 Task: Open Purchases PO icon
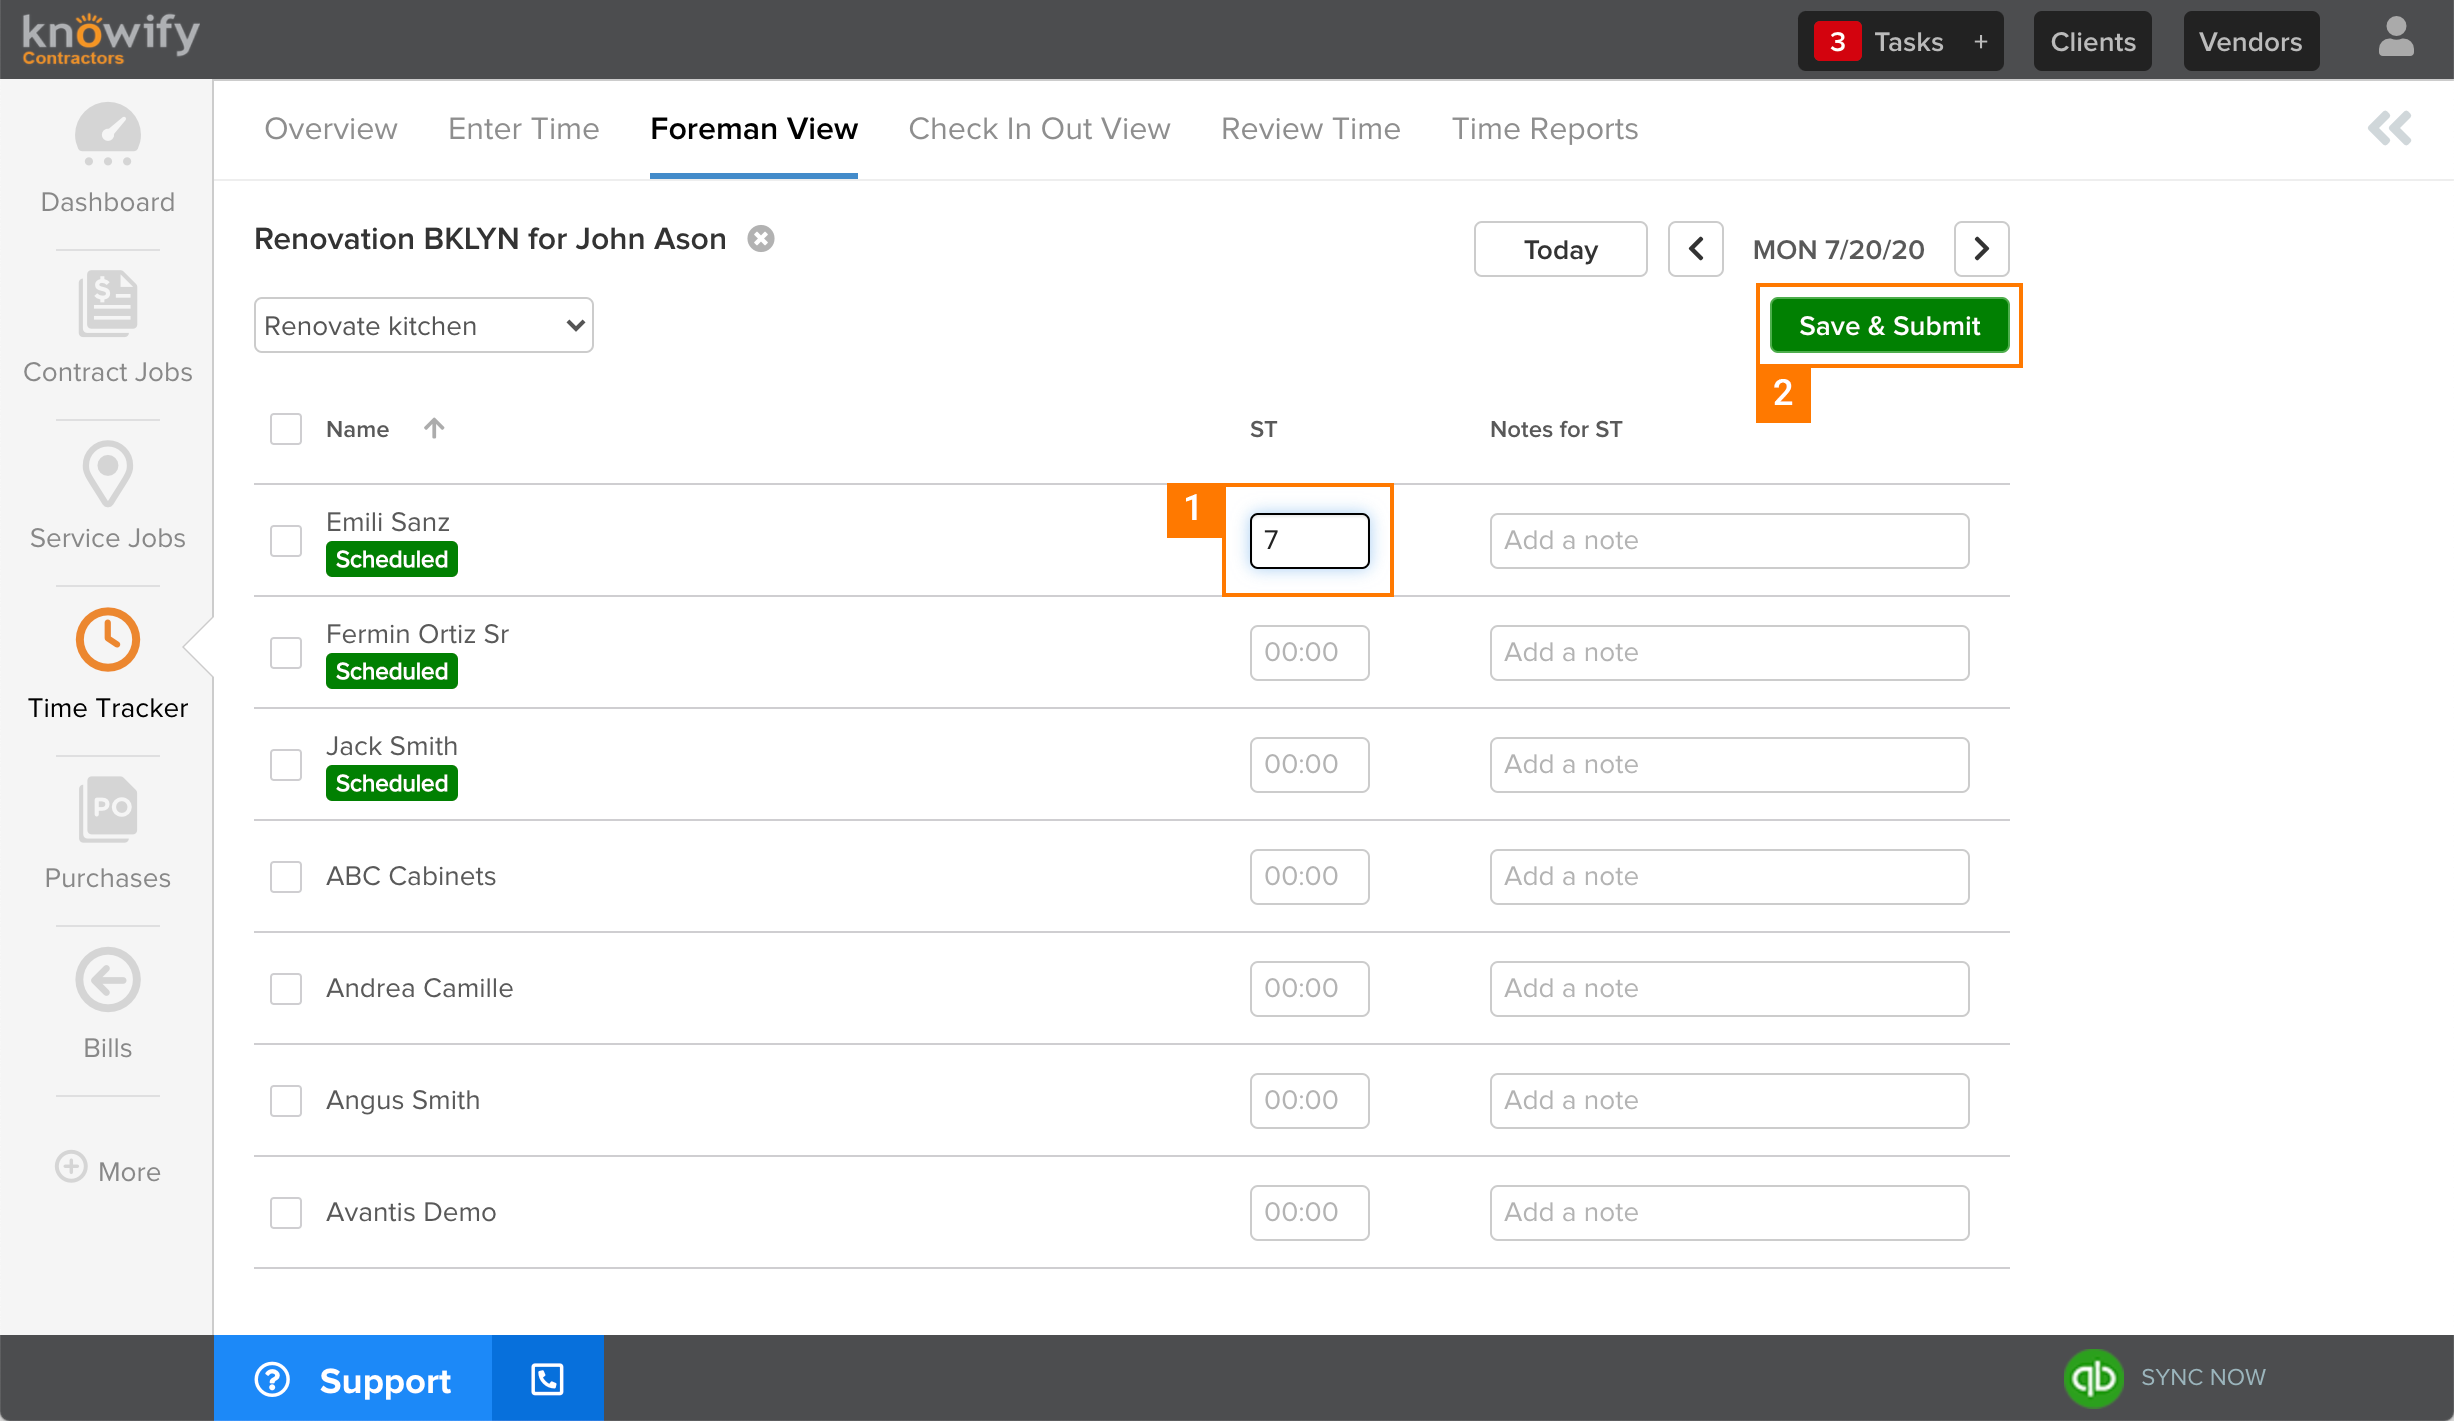[108, 809]
